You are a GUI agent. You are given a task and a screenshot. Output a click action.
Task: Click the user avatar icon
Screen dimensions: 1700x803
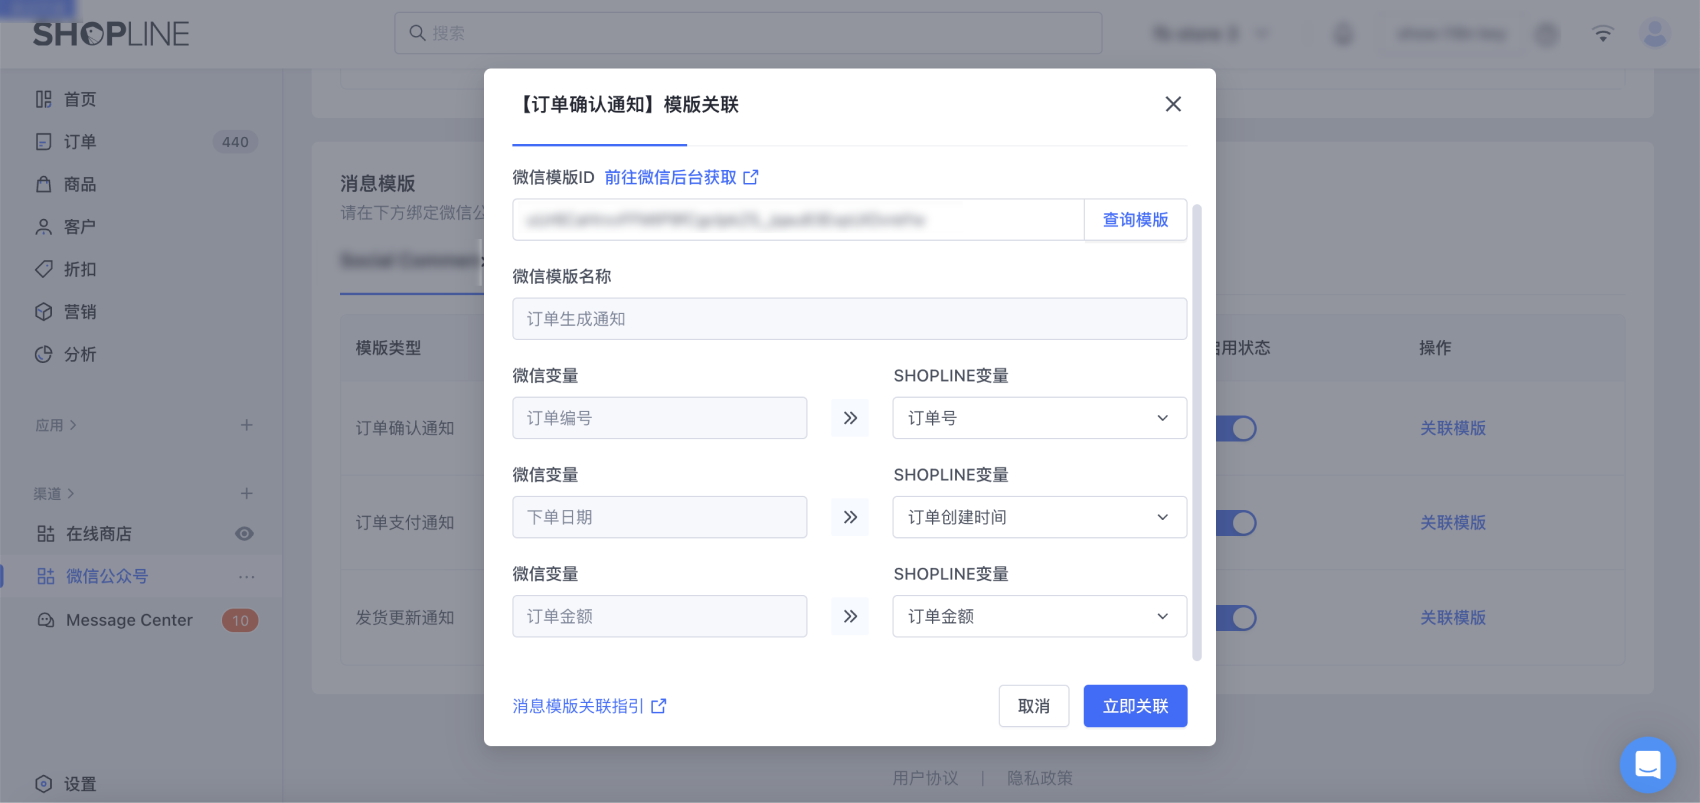coord(1655,34)
